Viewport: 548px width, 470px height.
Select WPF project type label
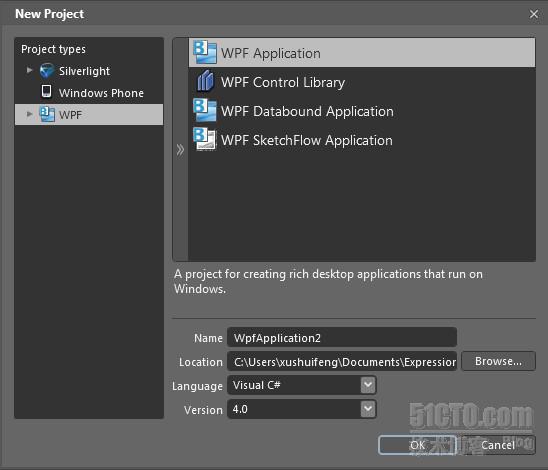point(70,115)
